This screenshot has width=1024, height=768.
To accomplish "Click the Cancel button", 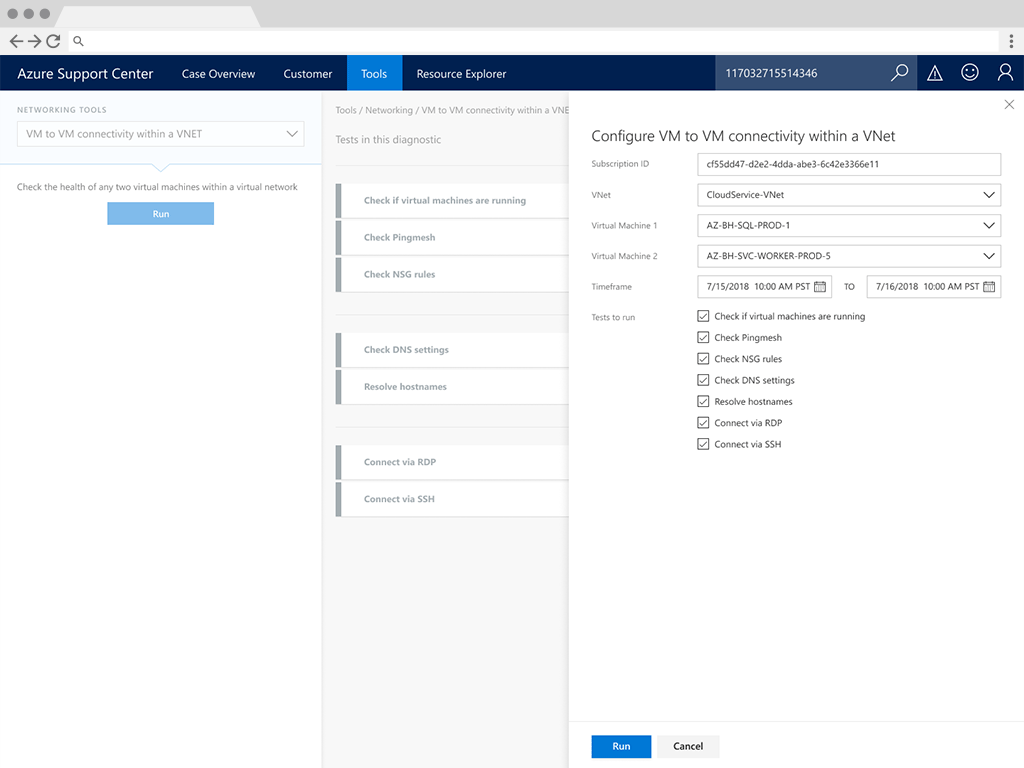I will [688, 746].
